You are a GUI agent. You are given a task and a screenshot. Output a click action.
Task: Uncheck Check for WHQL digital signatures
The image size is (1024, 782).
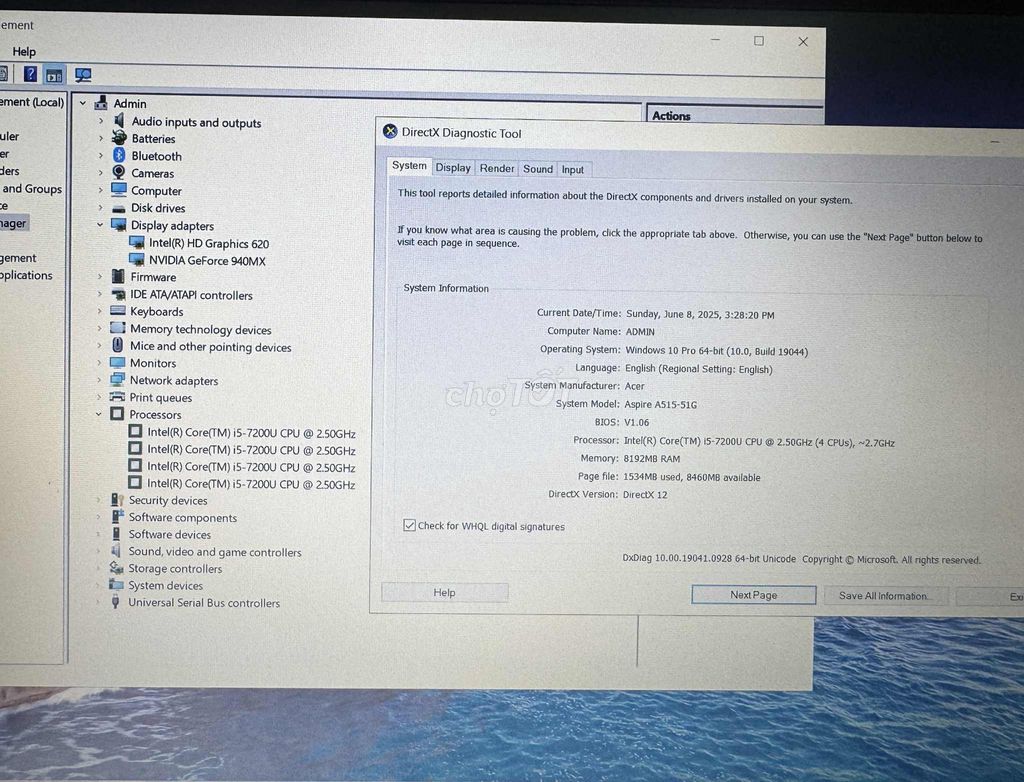(x=409, y=525)
